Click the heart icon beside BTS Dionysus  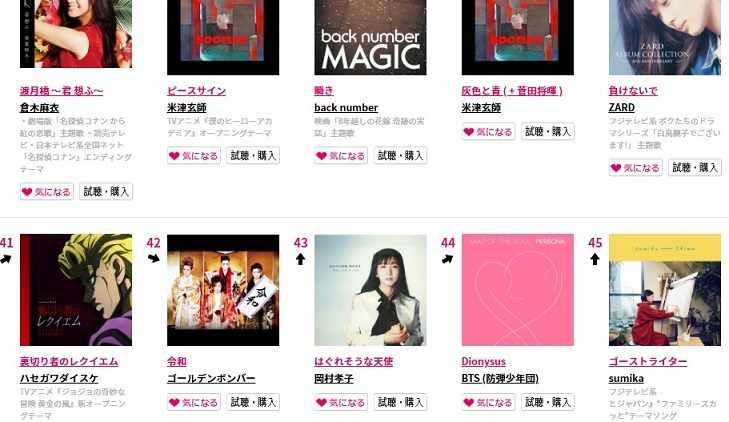pyautogui.click(x=469, y=402)
